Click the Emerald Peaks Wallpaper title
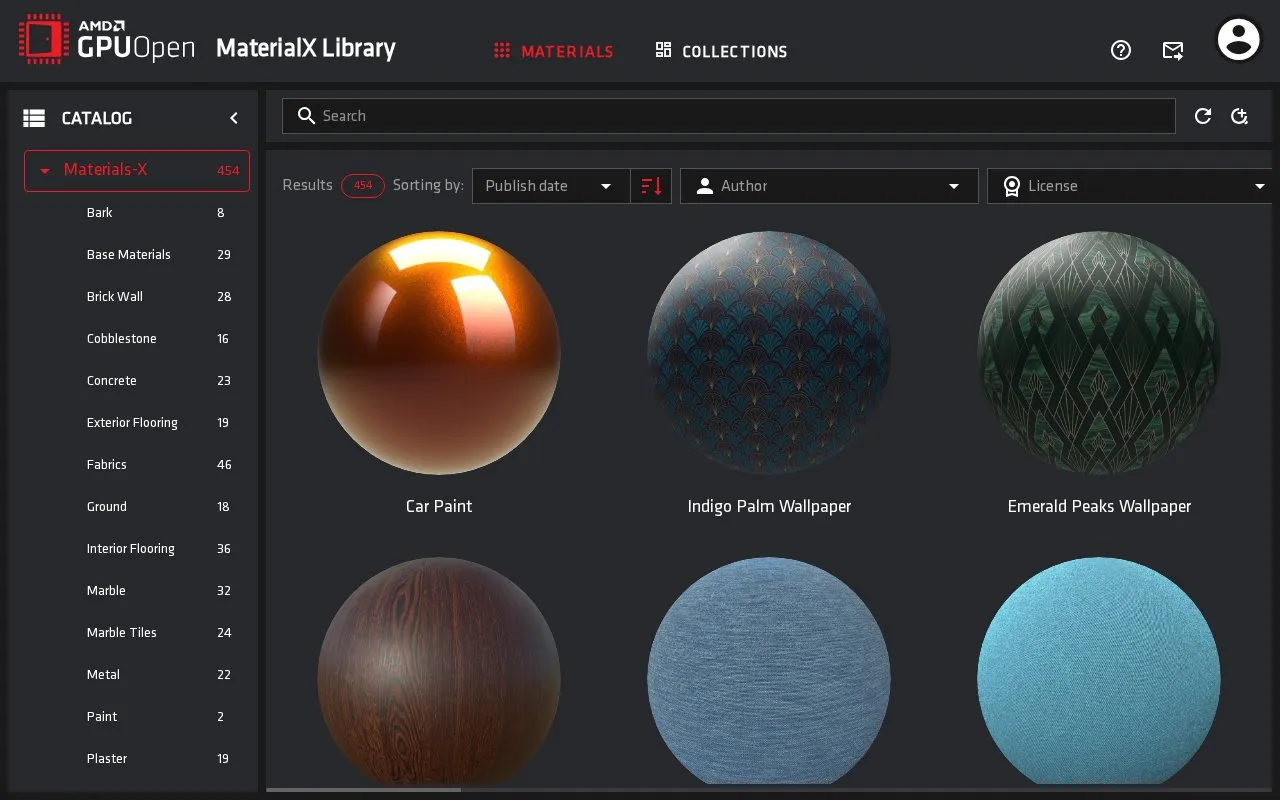Image resolution: width=1280 pixels, height=800 pixels. click(1099, 506)
